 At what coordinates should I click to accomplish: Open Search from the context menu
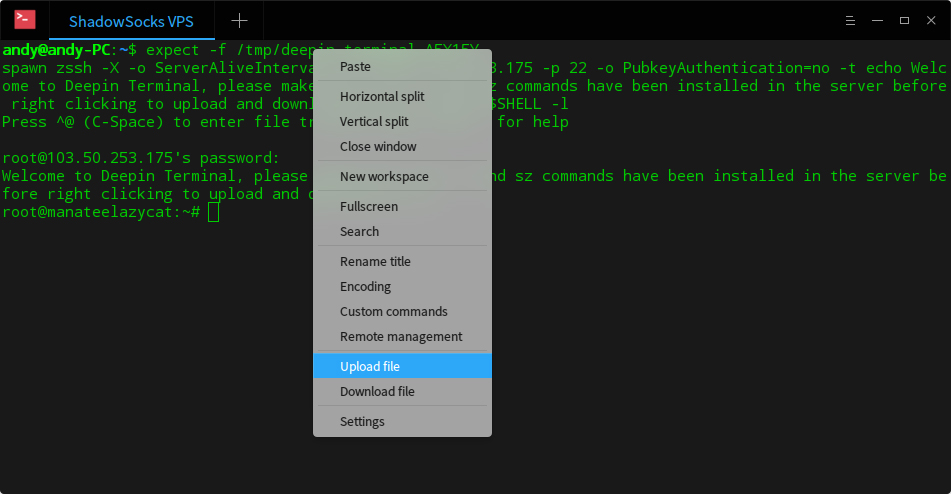359,232
